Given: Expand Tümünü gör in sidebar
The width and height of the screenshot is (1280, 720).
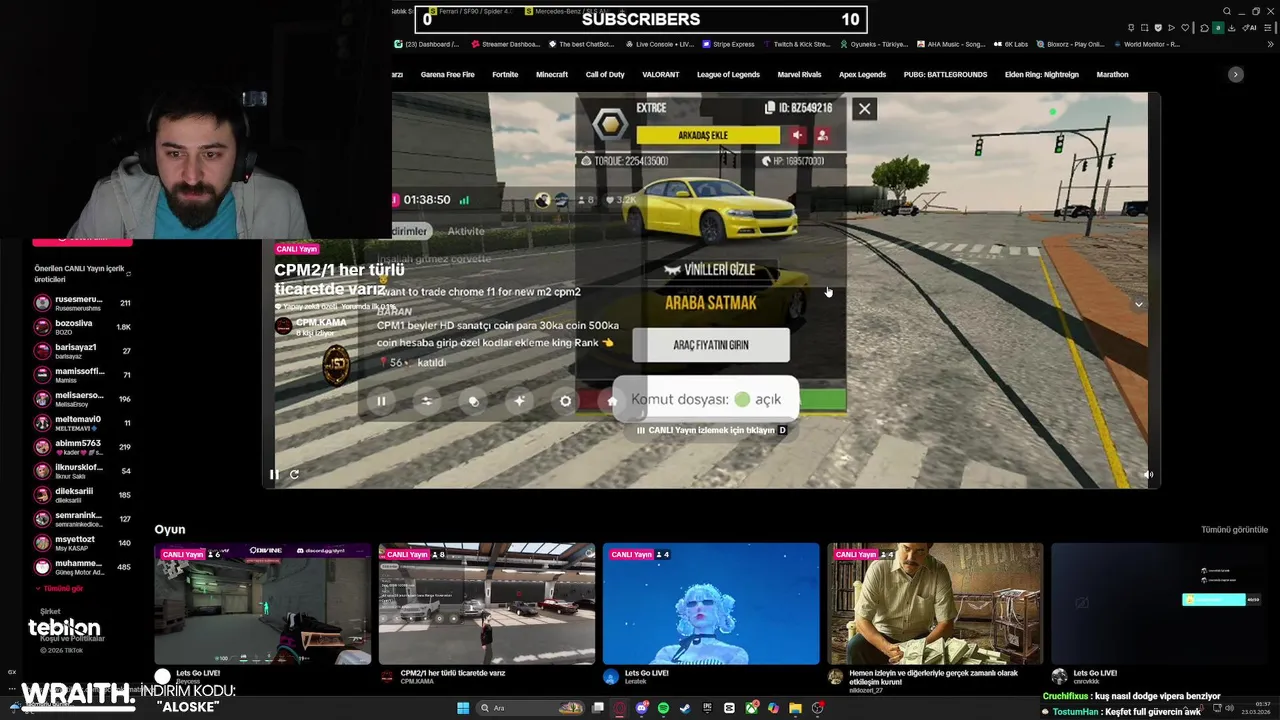Looking at the screenshot, I should pos(59,589).
